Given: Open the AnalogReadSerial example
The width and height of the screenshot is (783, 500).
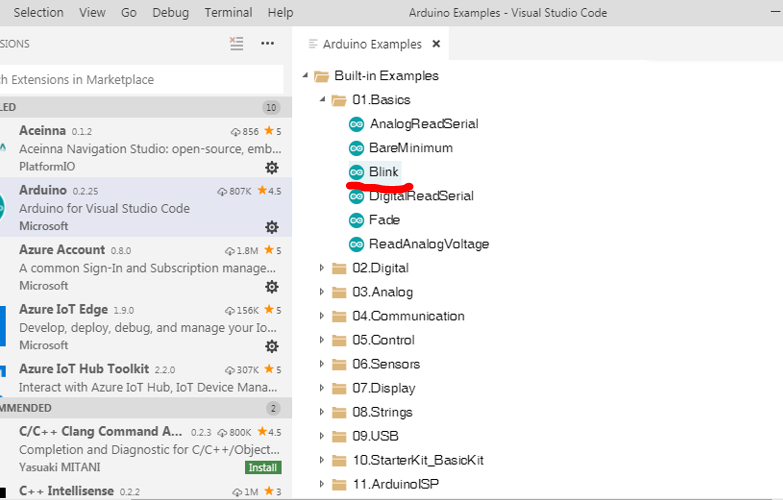Looking at the screenshot, I should [x=424, y=123].
